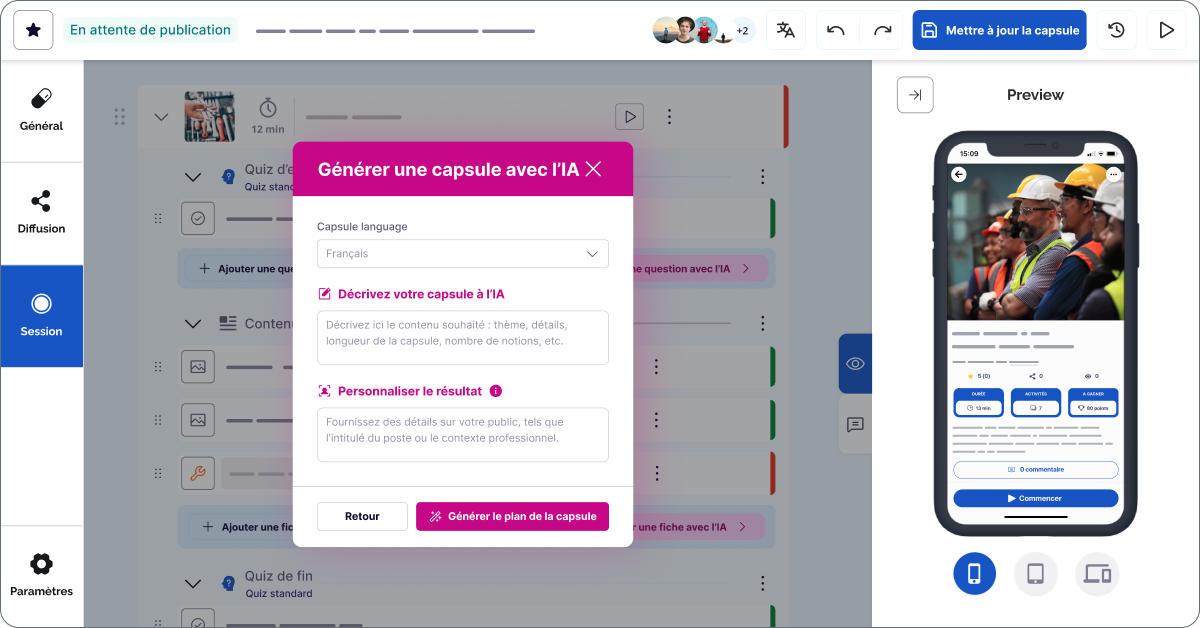Open the Capsule language dropdown

[x=463, y=254]
